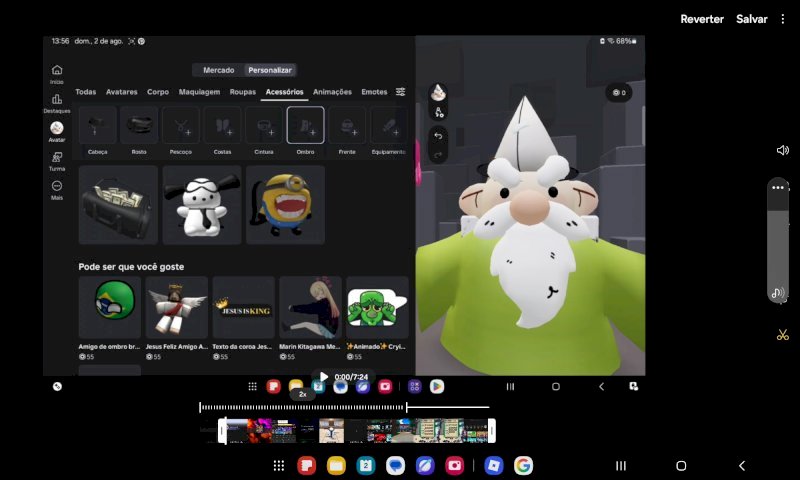
Task: Select the laughing minion accessory
Action: [285, 205]
